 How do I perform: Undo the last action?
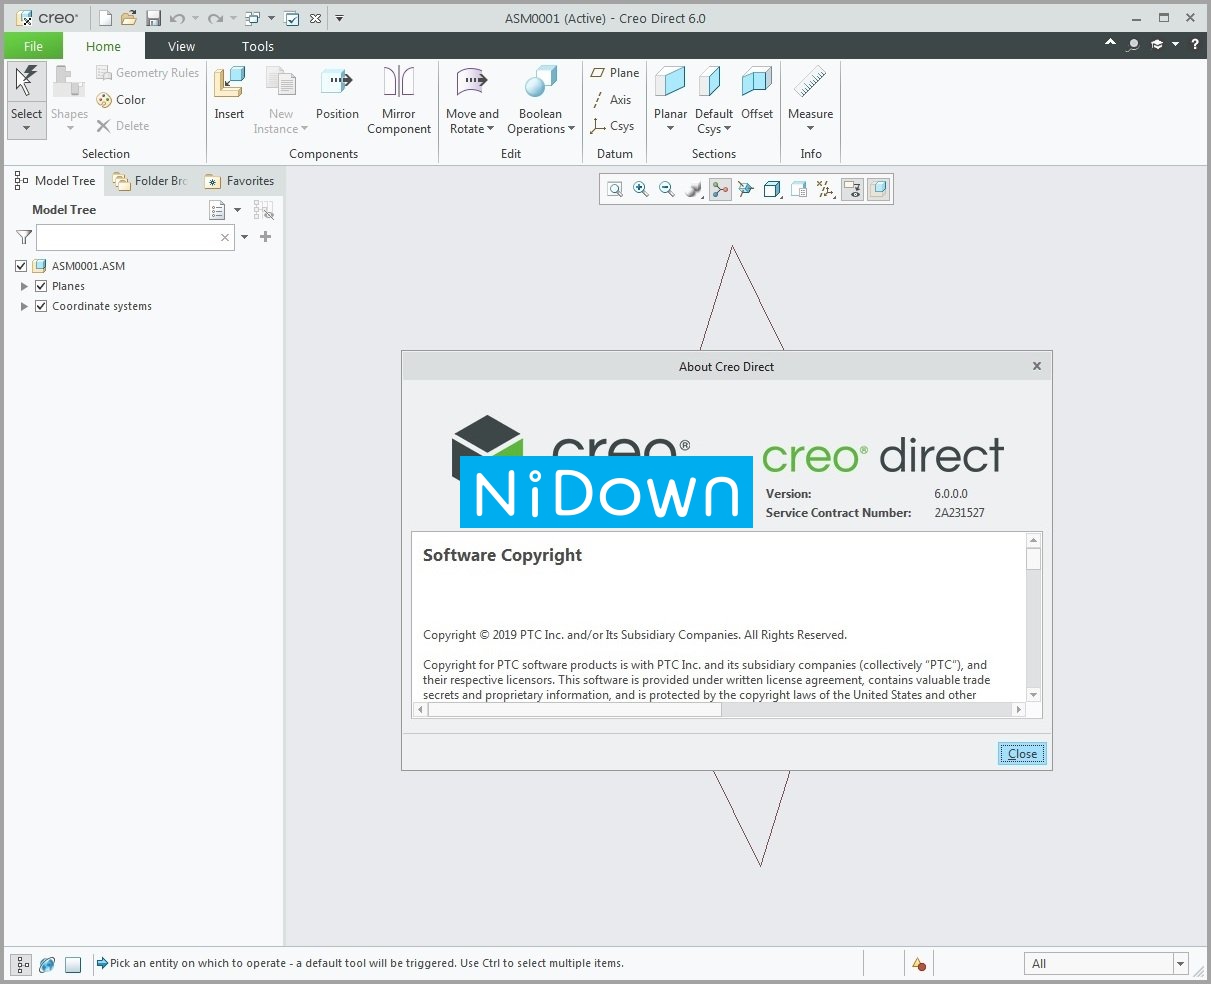click(176, 18)
